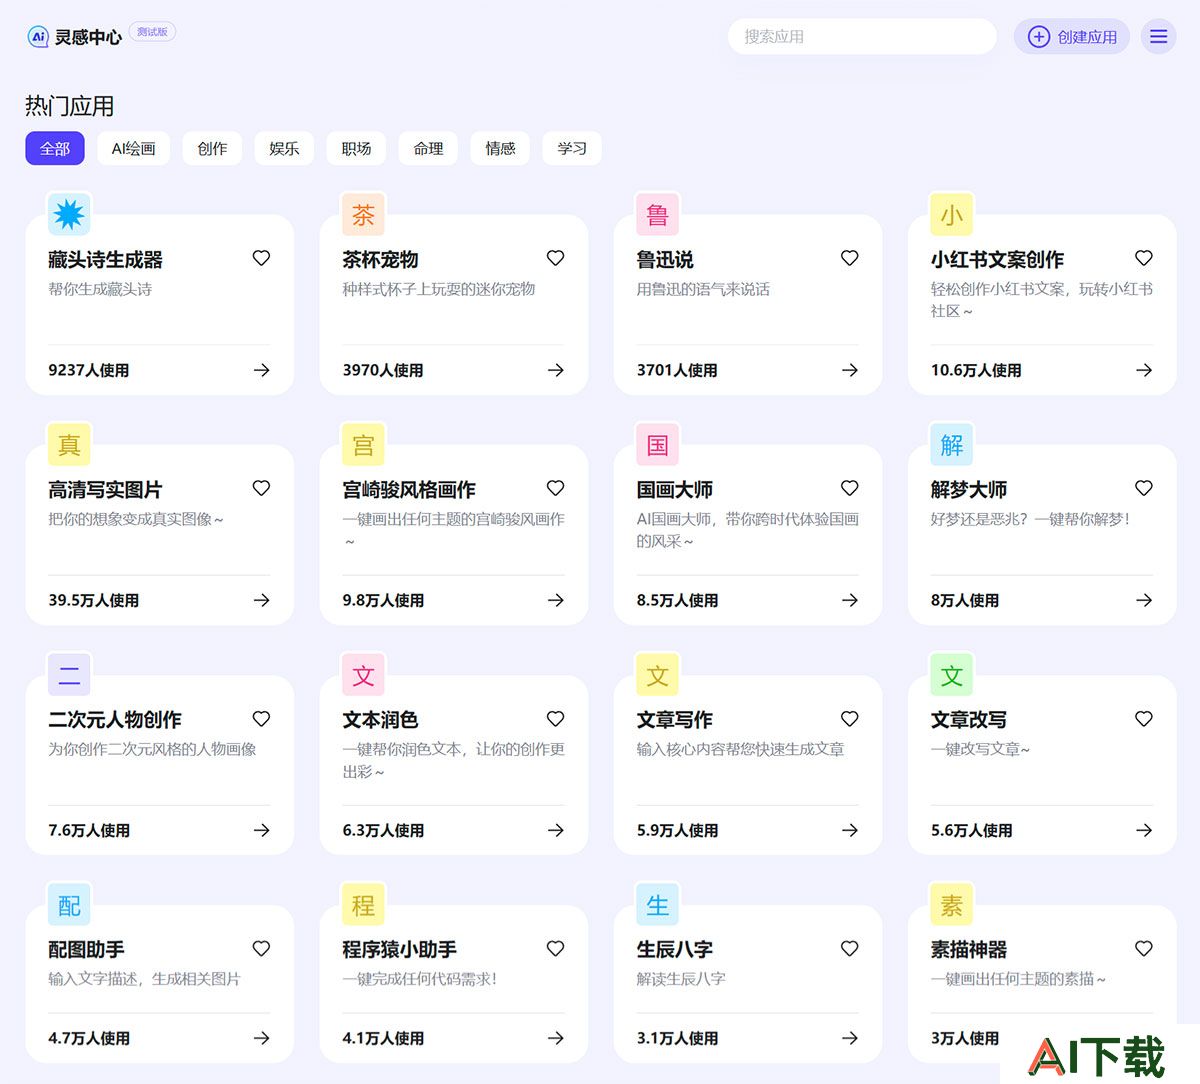
Task: Favorite 茶杯宠物 with heart toggle
Action: 555,258
